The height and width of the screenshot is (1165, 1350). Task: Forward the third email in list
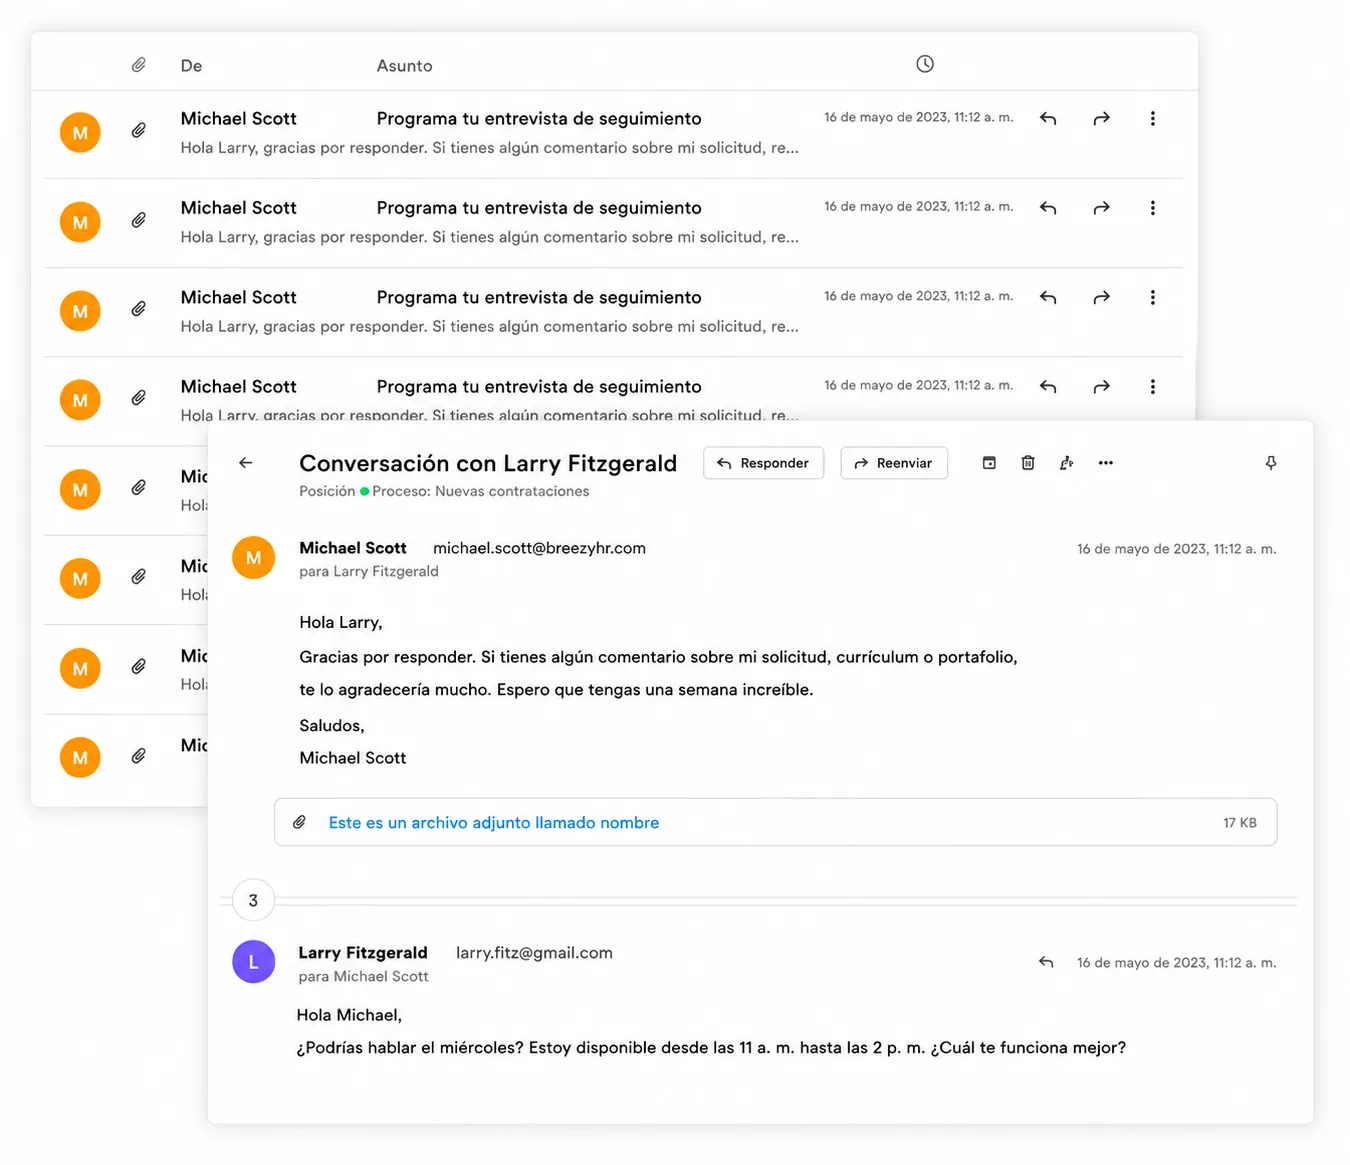click(x=1101, y=298)
